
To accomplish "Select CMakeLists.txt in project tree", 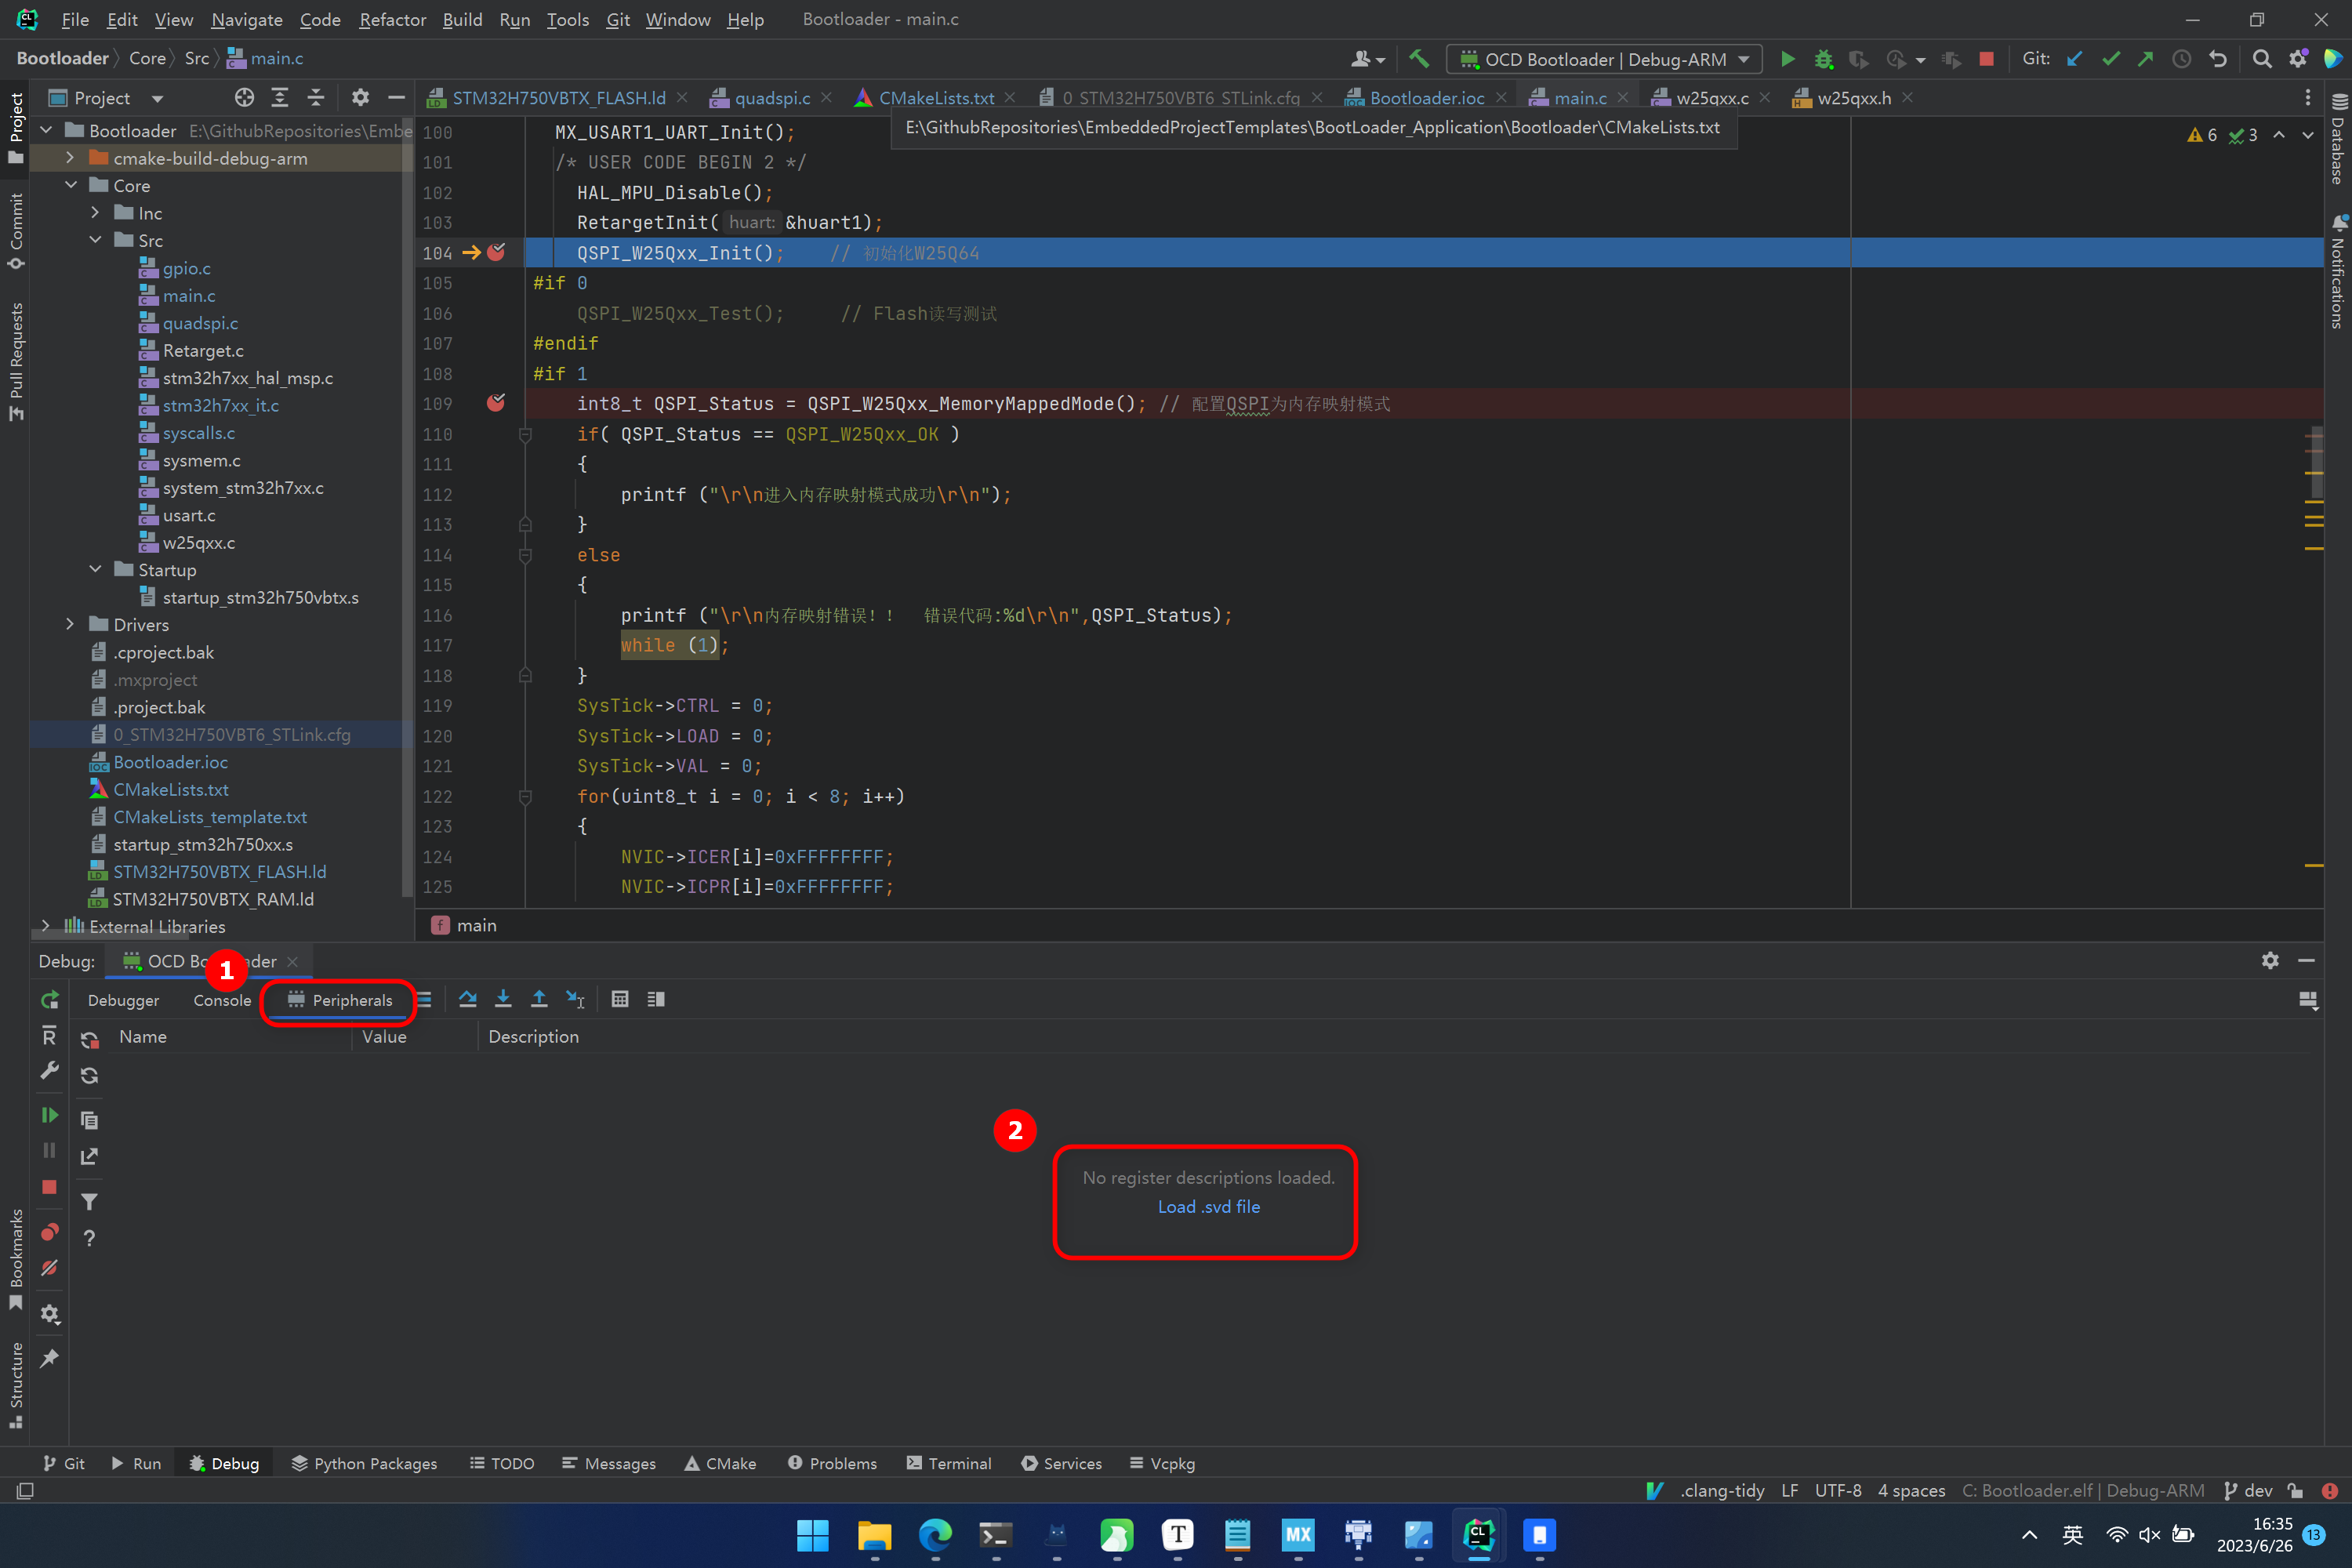I will [170, 789].
